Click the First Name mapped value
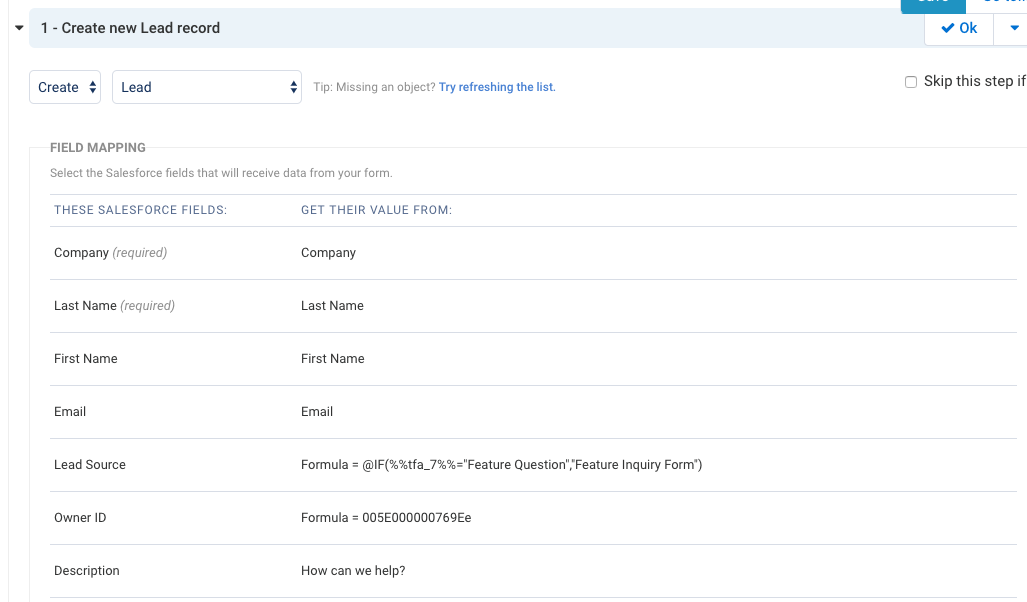Viewport: 1027px width, 602px height. 333,359
